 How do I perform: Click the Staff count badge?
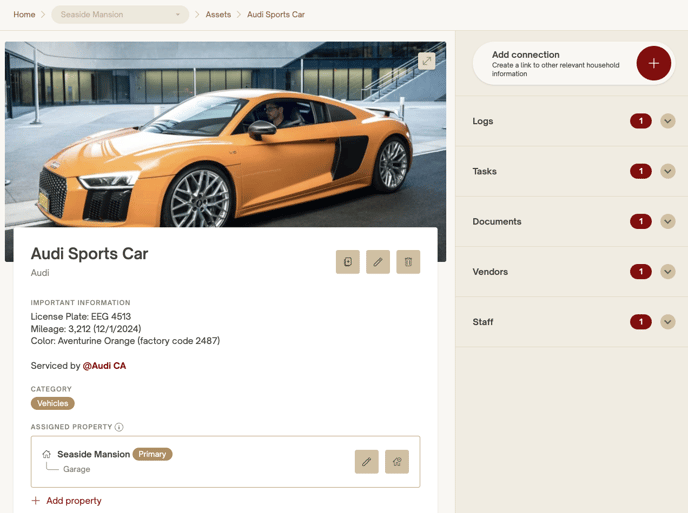[x=641, y=322]
